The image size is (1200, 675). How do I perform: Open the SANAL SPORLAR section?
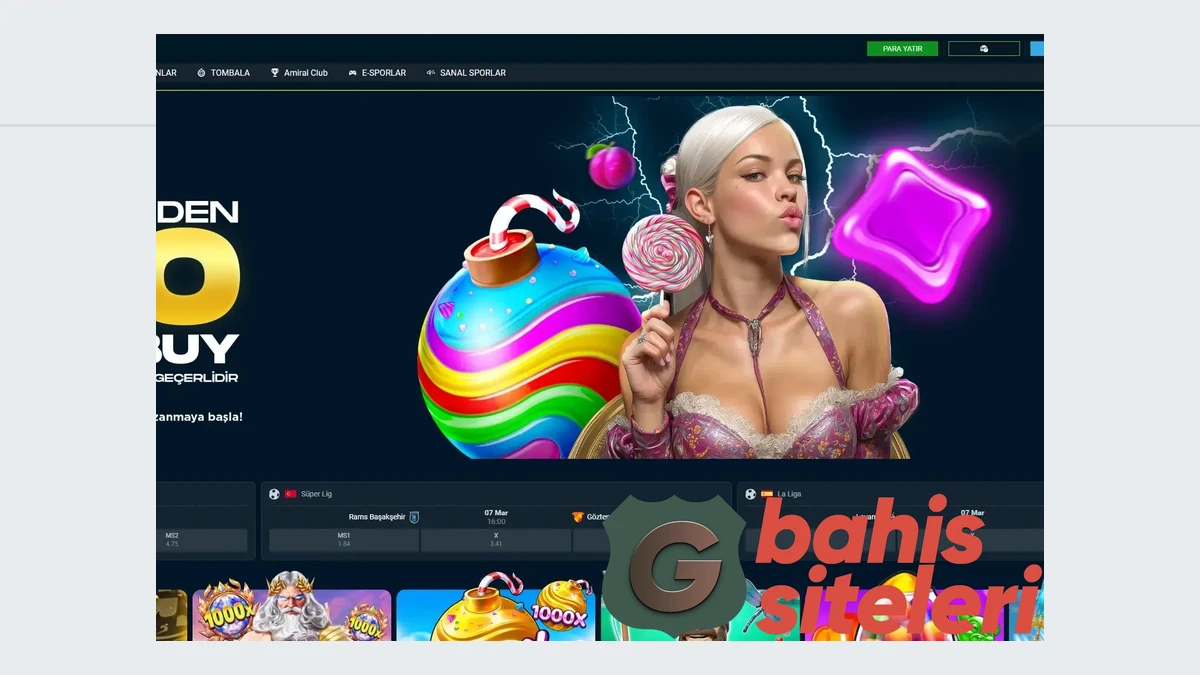[x=472, y=73]
